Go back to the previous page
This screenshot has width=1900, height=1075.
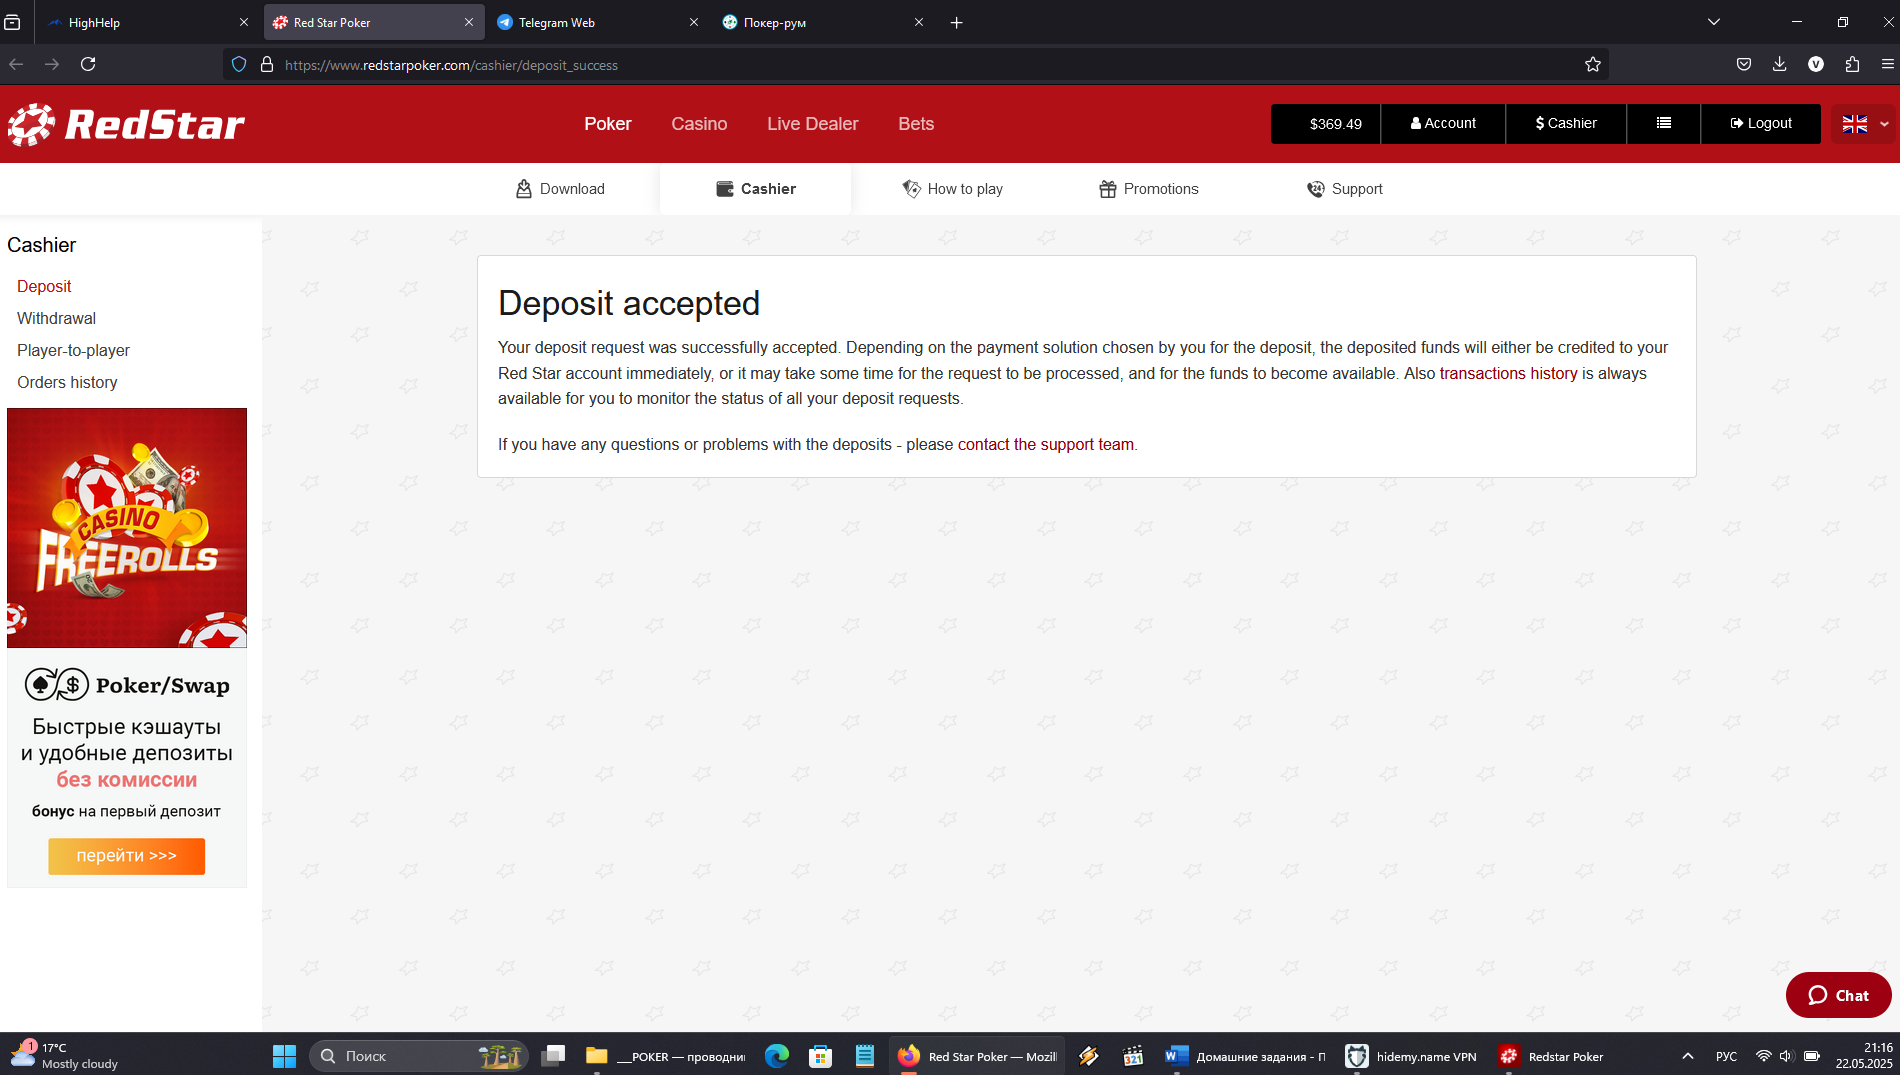click(16, 64)
